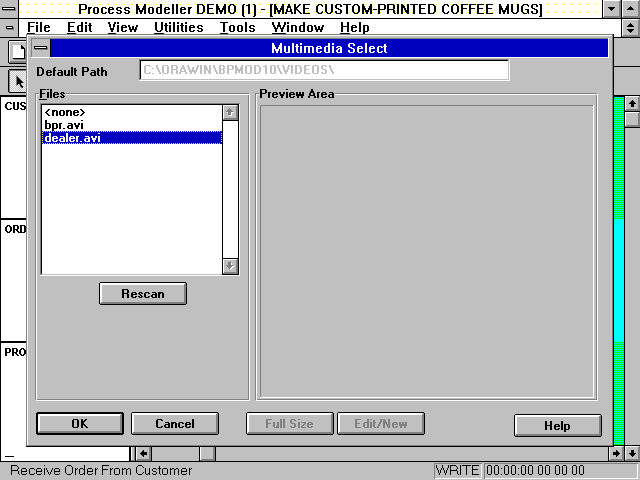Confirm selection with the OK button
This screenshot has width=640, height=480.
[x=79, y=424]
